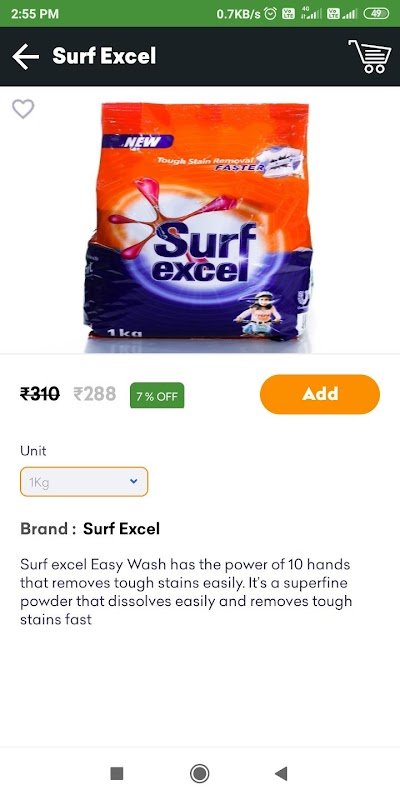The width and height of the screenshot is (400, 800).
Task: Tap Android back triangle button
Action: (281, 773)
